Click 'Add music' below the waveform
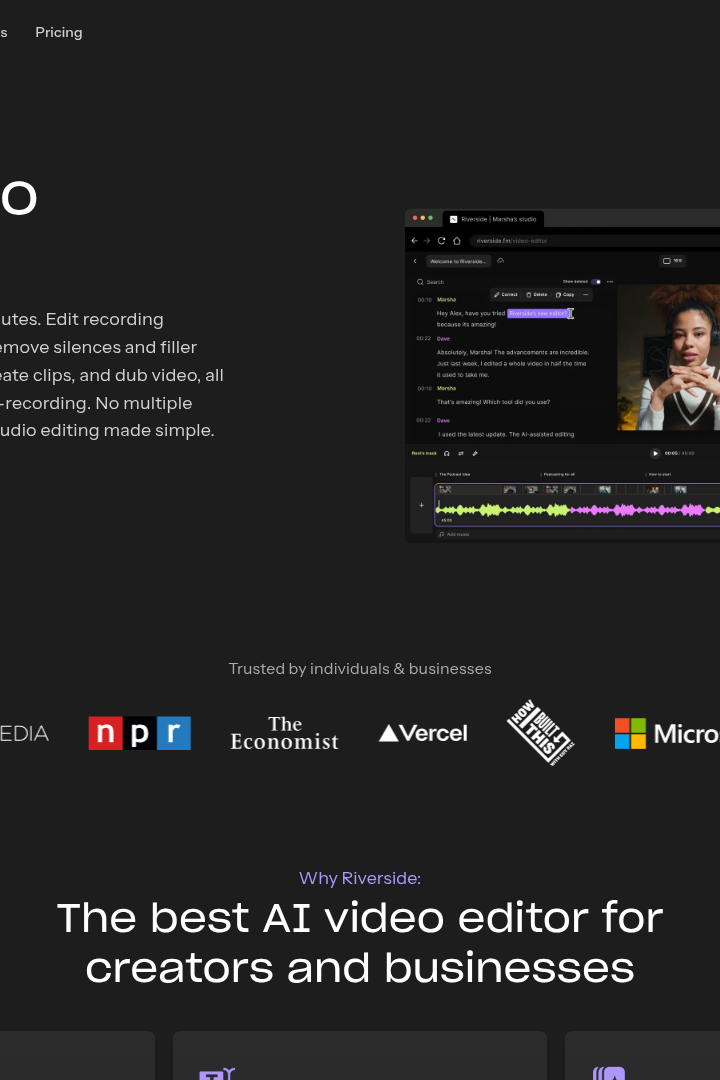Screen dimensions: 720x1080 pos(455,534)
